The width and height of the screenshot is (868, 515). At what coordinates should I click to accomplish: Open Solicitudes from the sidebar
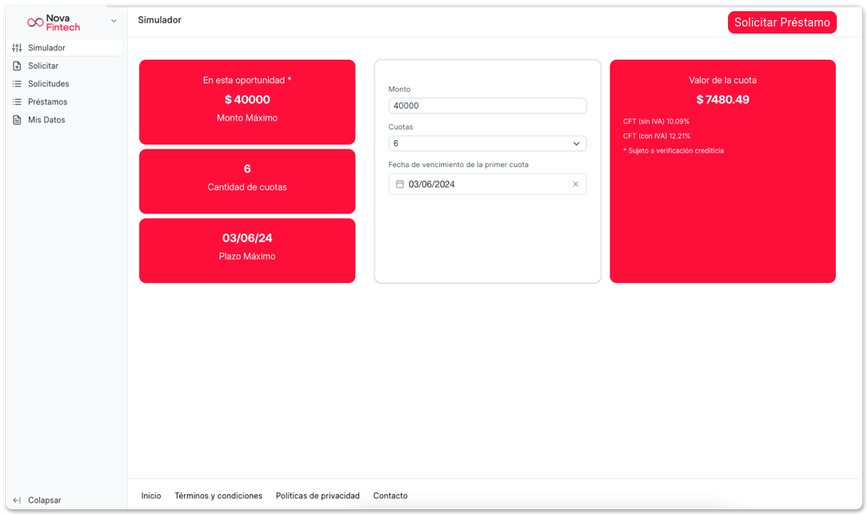(x=48, y=84)
